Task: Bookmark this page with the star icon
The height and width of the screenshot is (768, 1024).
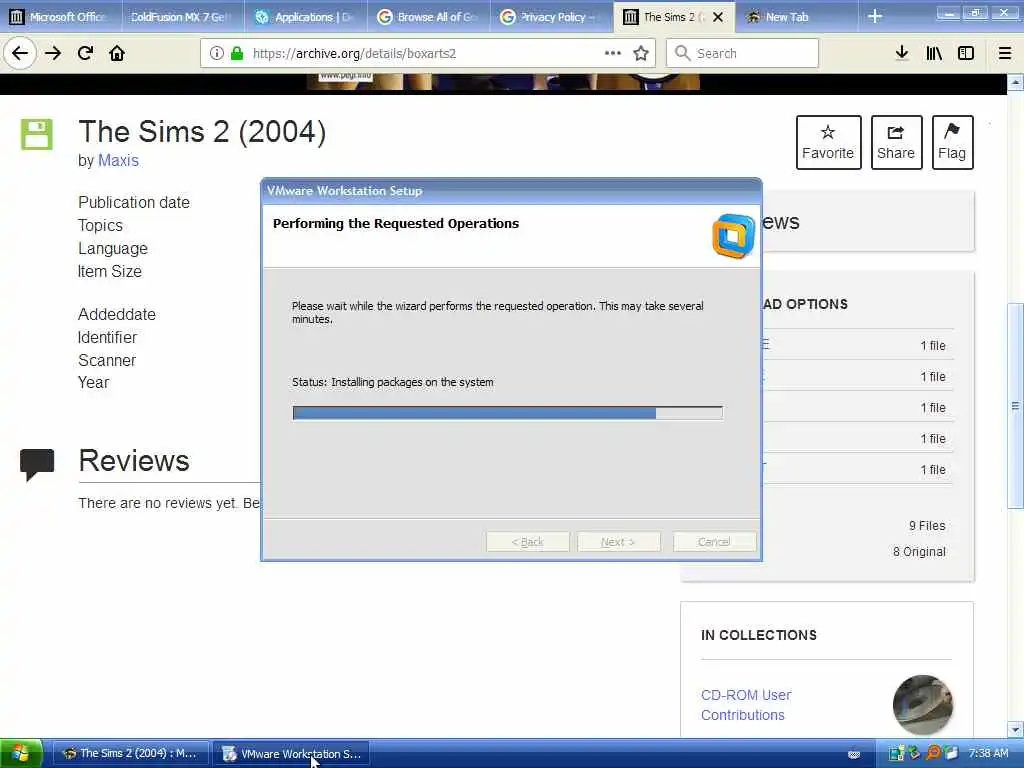Action: coord(641,54)
